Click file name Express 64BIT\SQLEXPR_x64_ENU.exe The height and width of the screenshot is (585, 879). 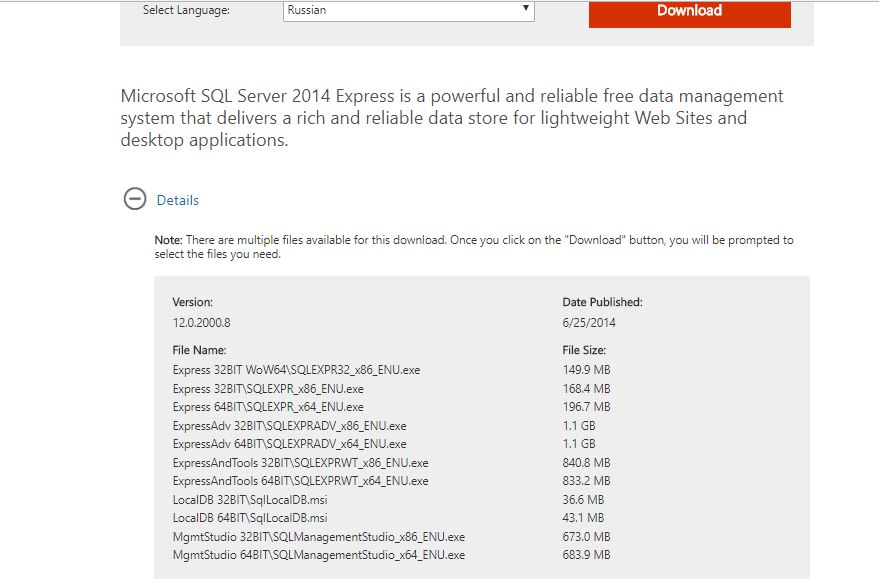click(x=268, y=407)
